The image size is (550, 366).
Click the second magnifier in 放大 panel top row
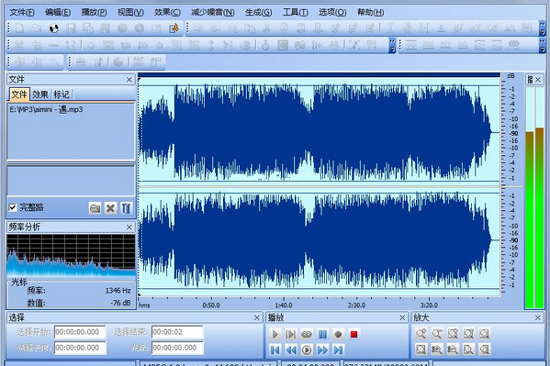click(437, 333)
